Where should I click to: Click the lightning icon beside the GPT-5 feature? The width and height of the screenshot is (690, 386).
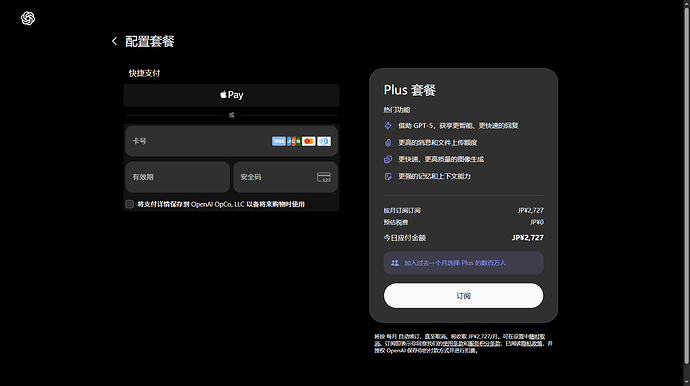(x=388, y=126)
